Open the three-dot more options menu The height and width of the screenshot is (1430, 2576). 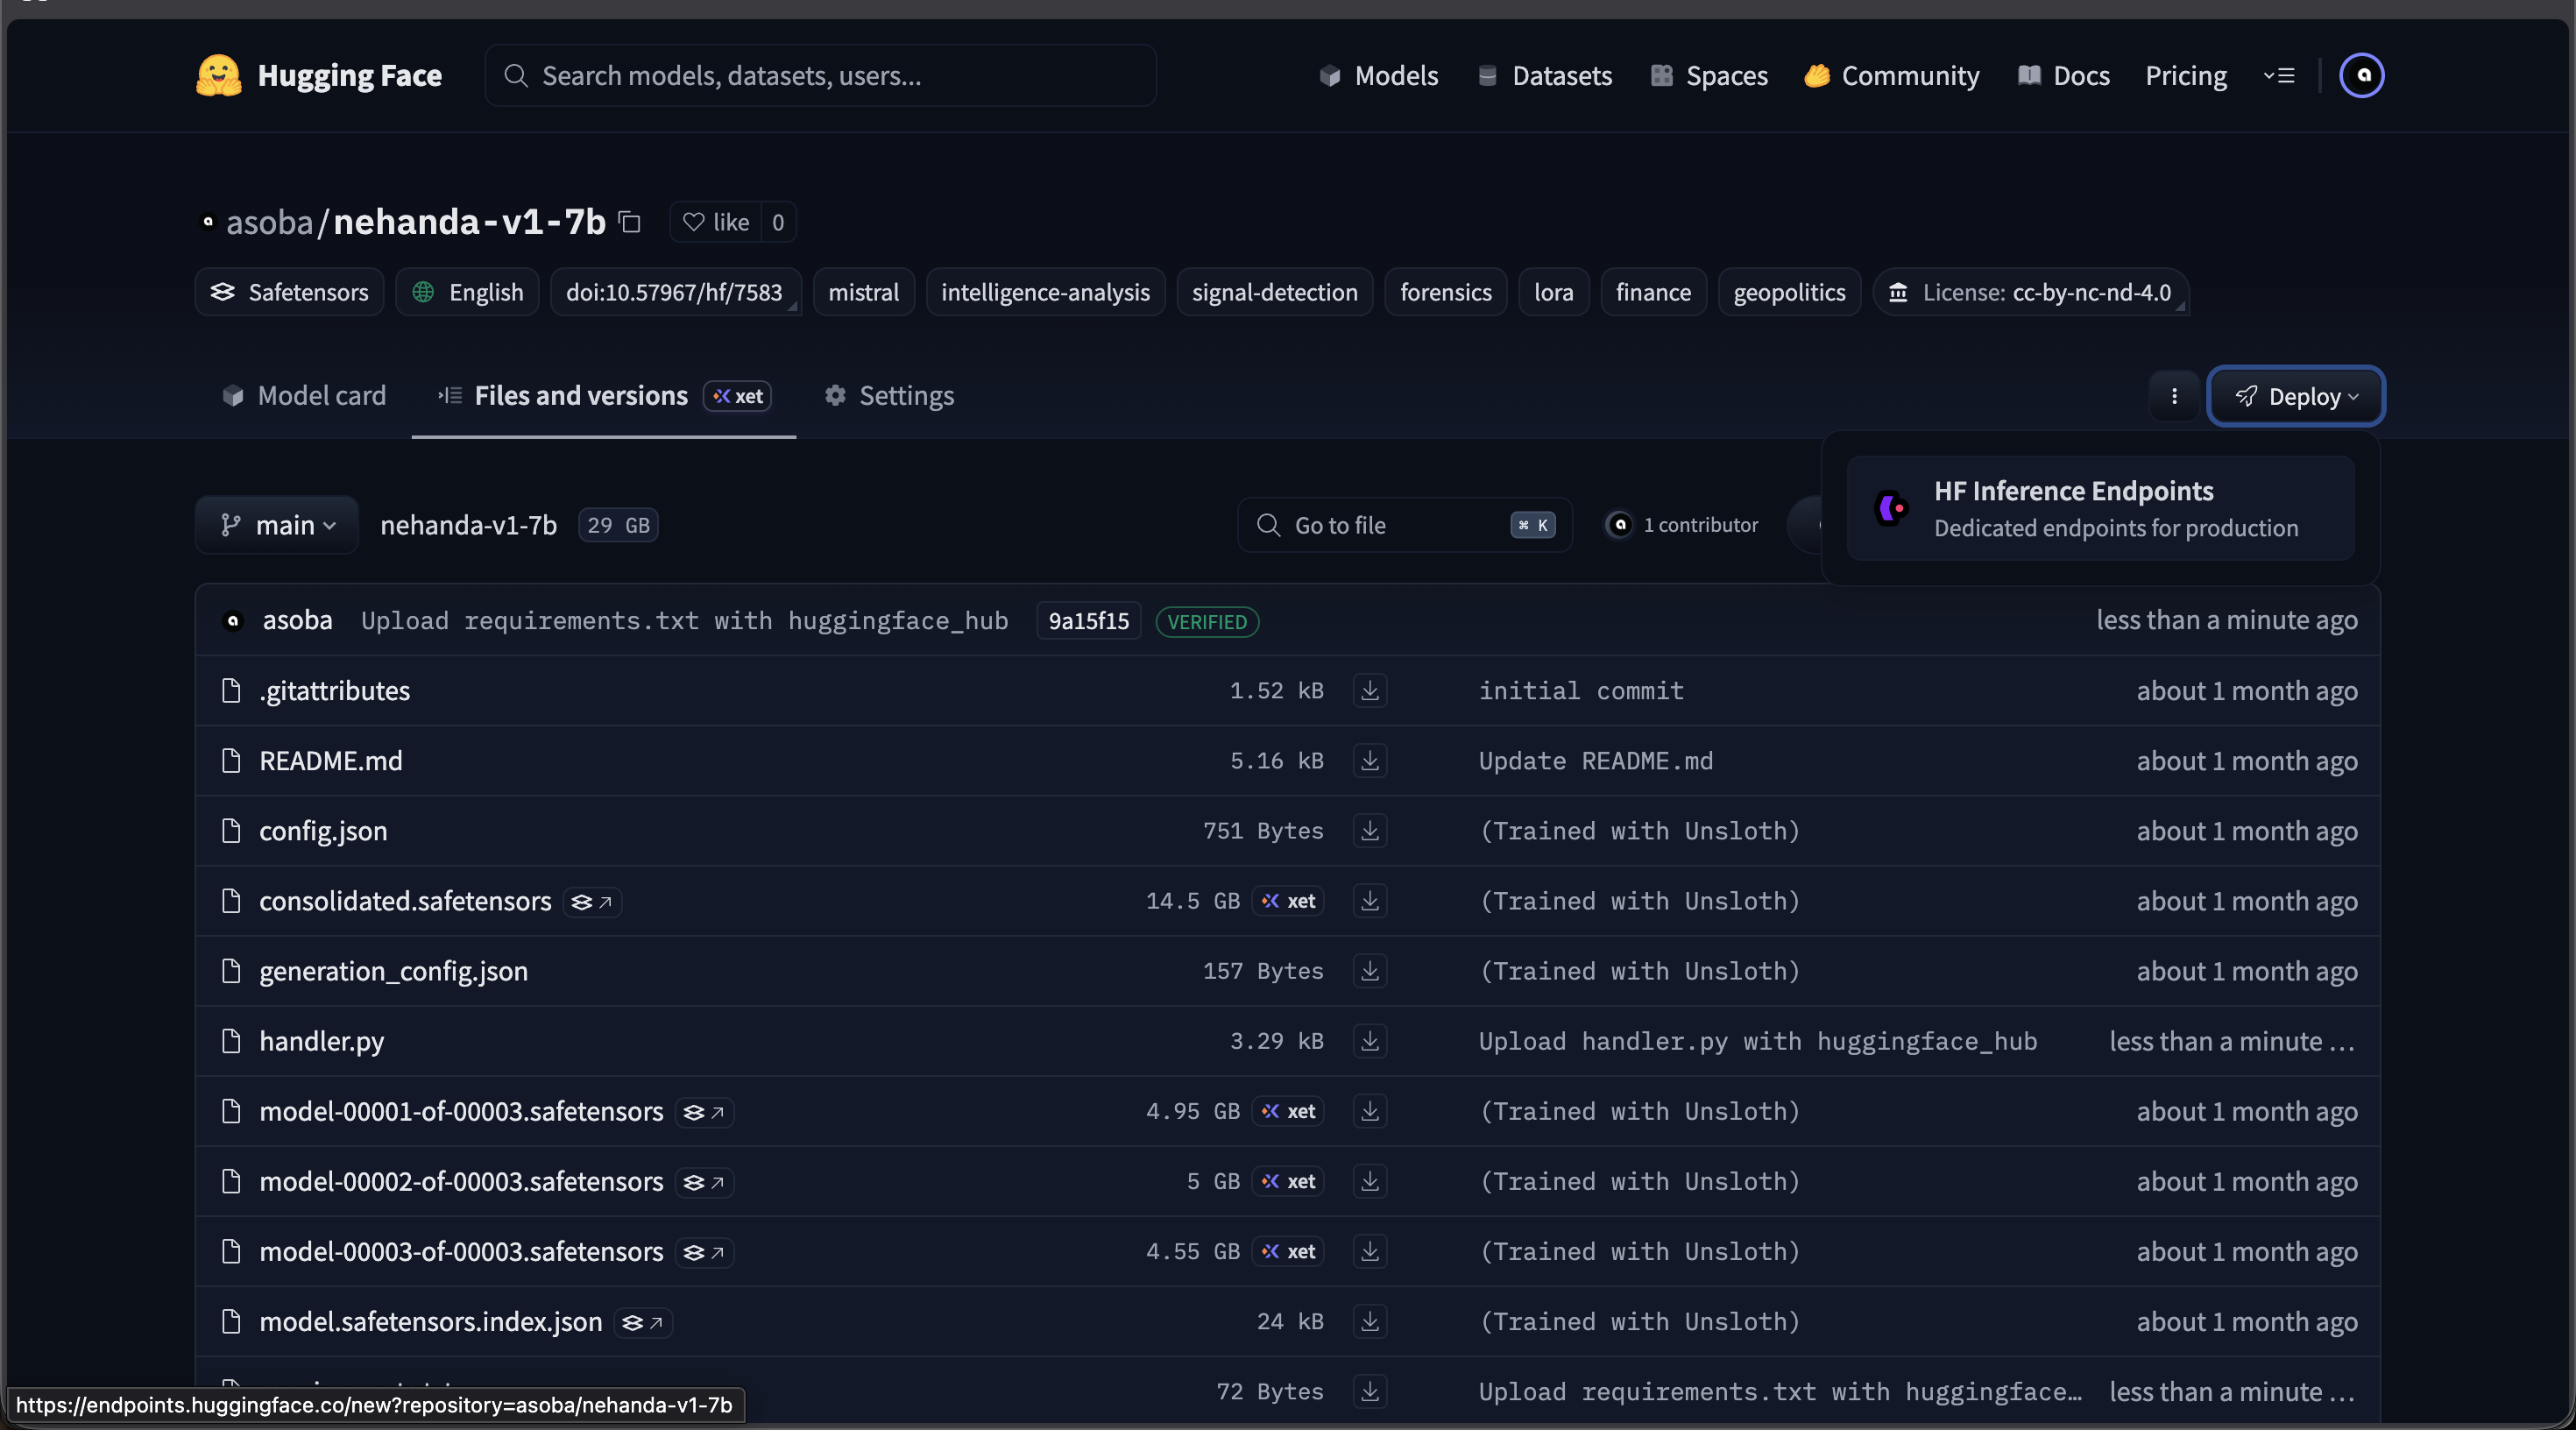pos(2174,396)
